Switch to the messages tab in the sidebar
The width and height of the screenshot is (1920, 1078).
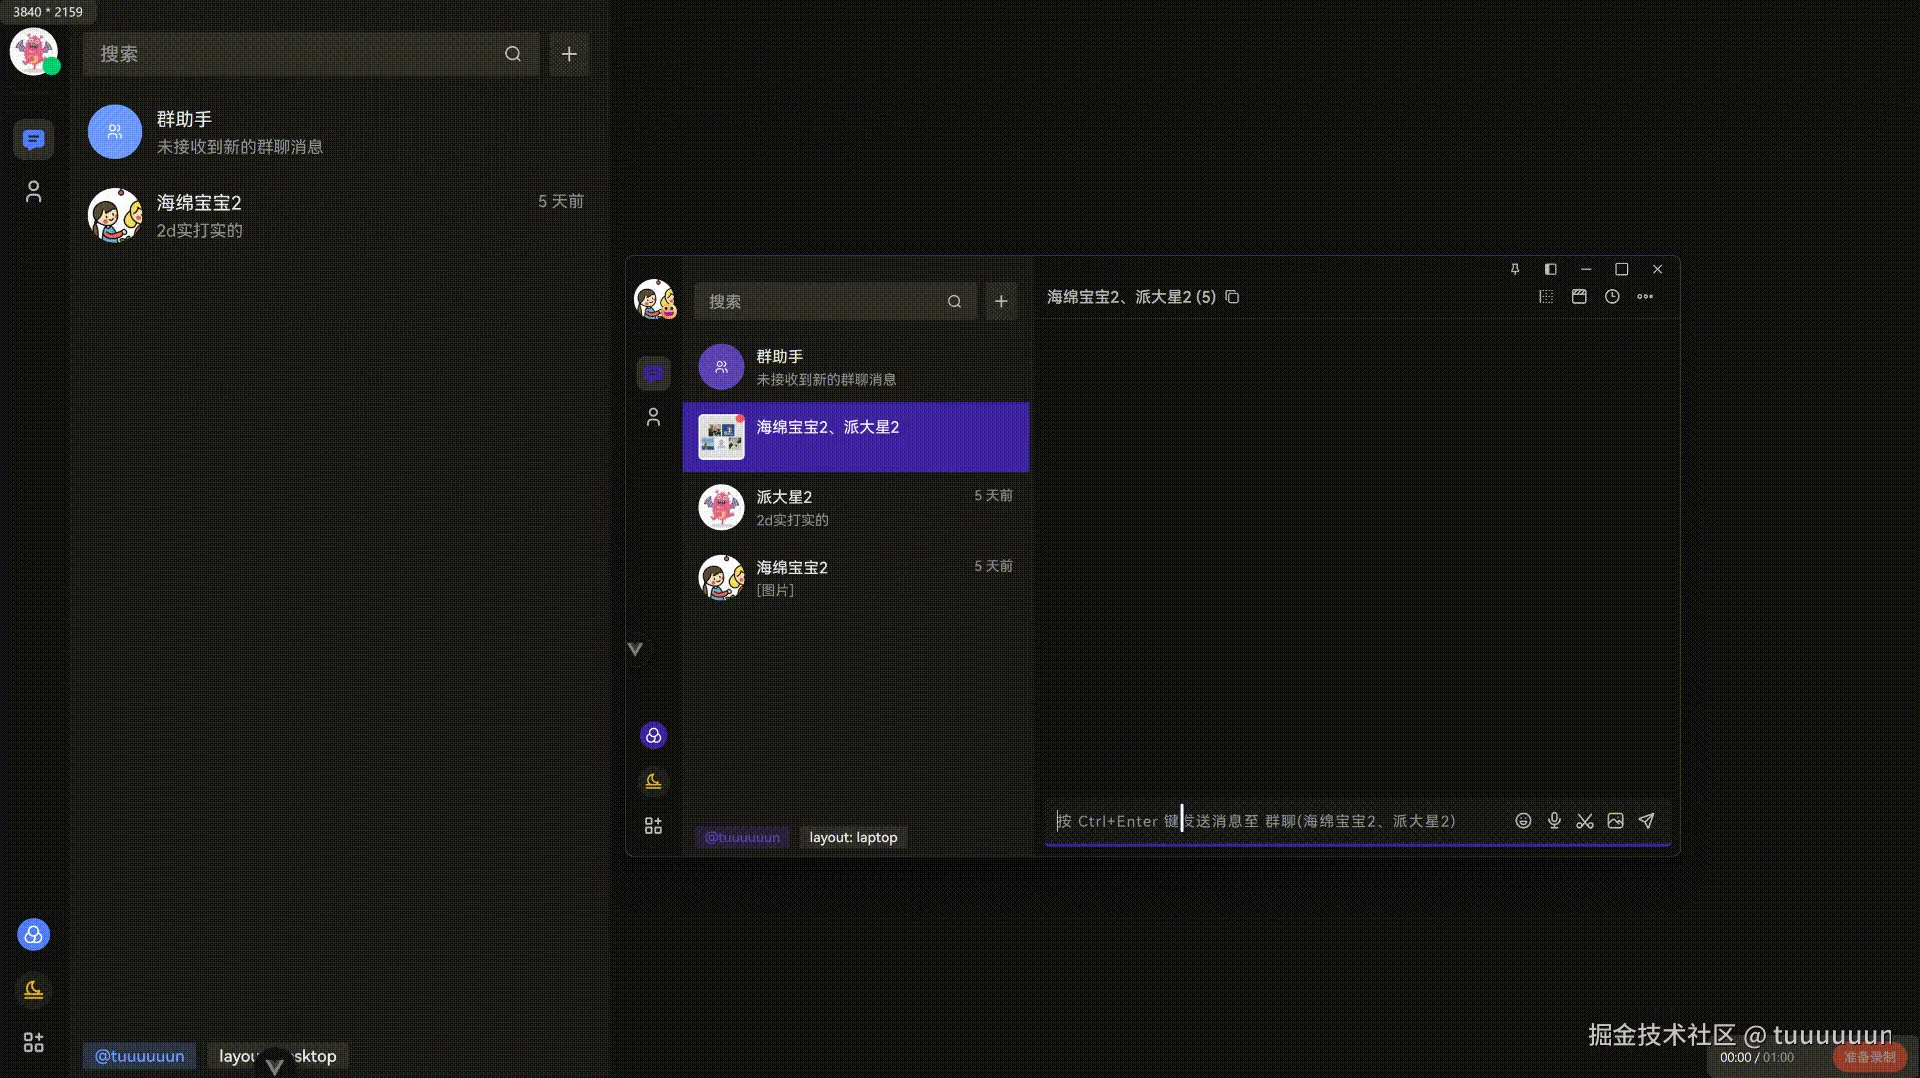point(653,372)
